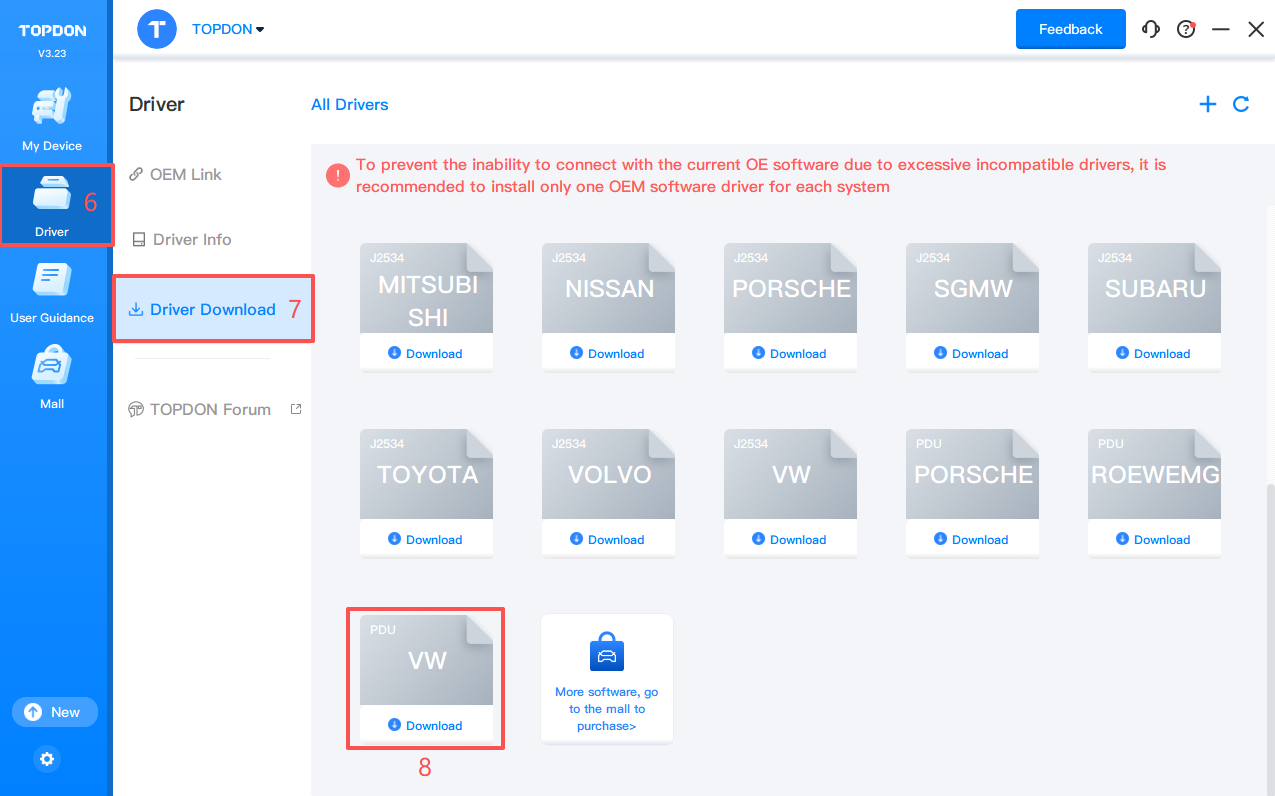The height and width of the screenshot is (796, 1275).
Task: Select Driver Download menu item
Action: coord(212,310)
